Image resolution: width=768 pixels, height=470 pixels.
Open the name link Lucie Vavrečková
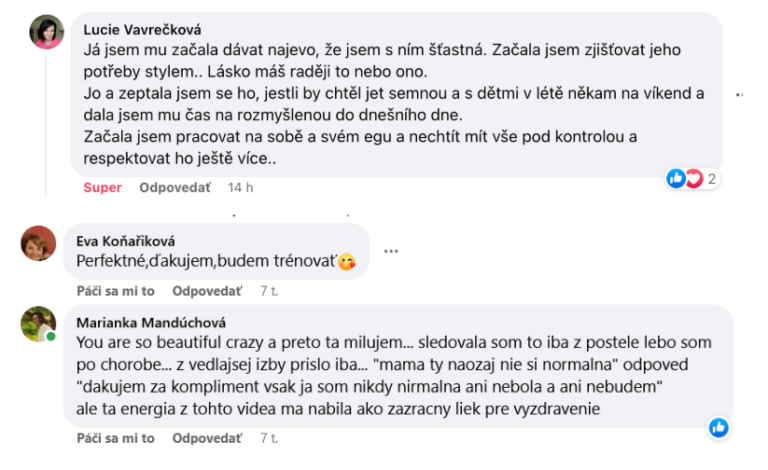pos(141,30)
